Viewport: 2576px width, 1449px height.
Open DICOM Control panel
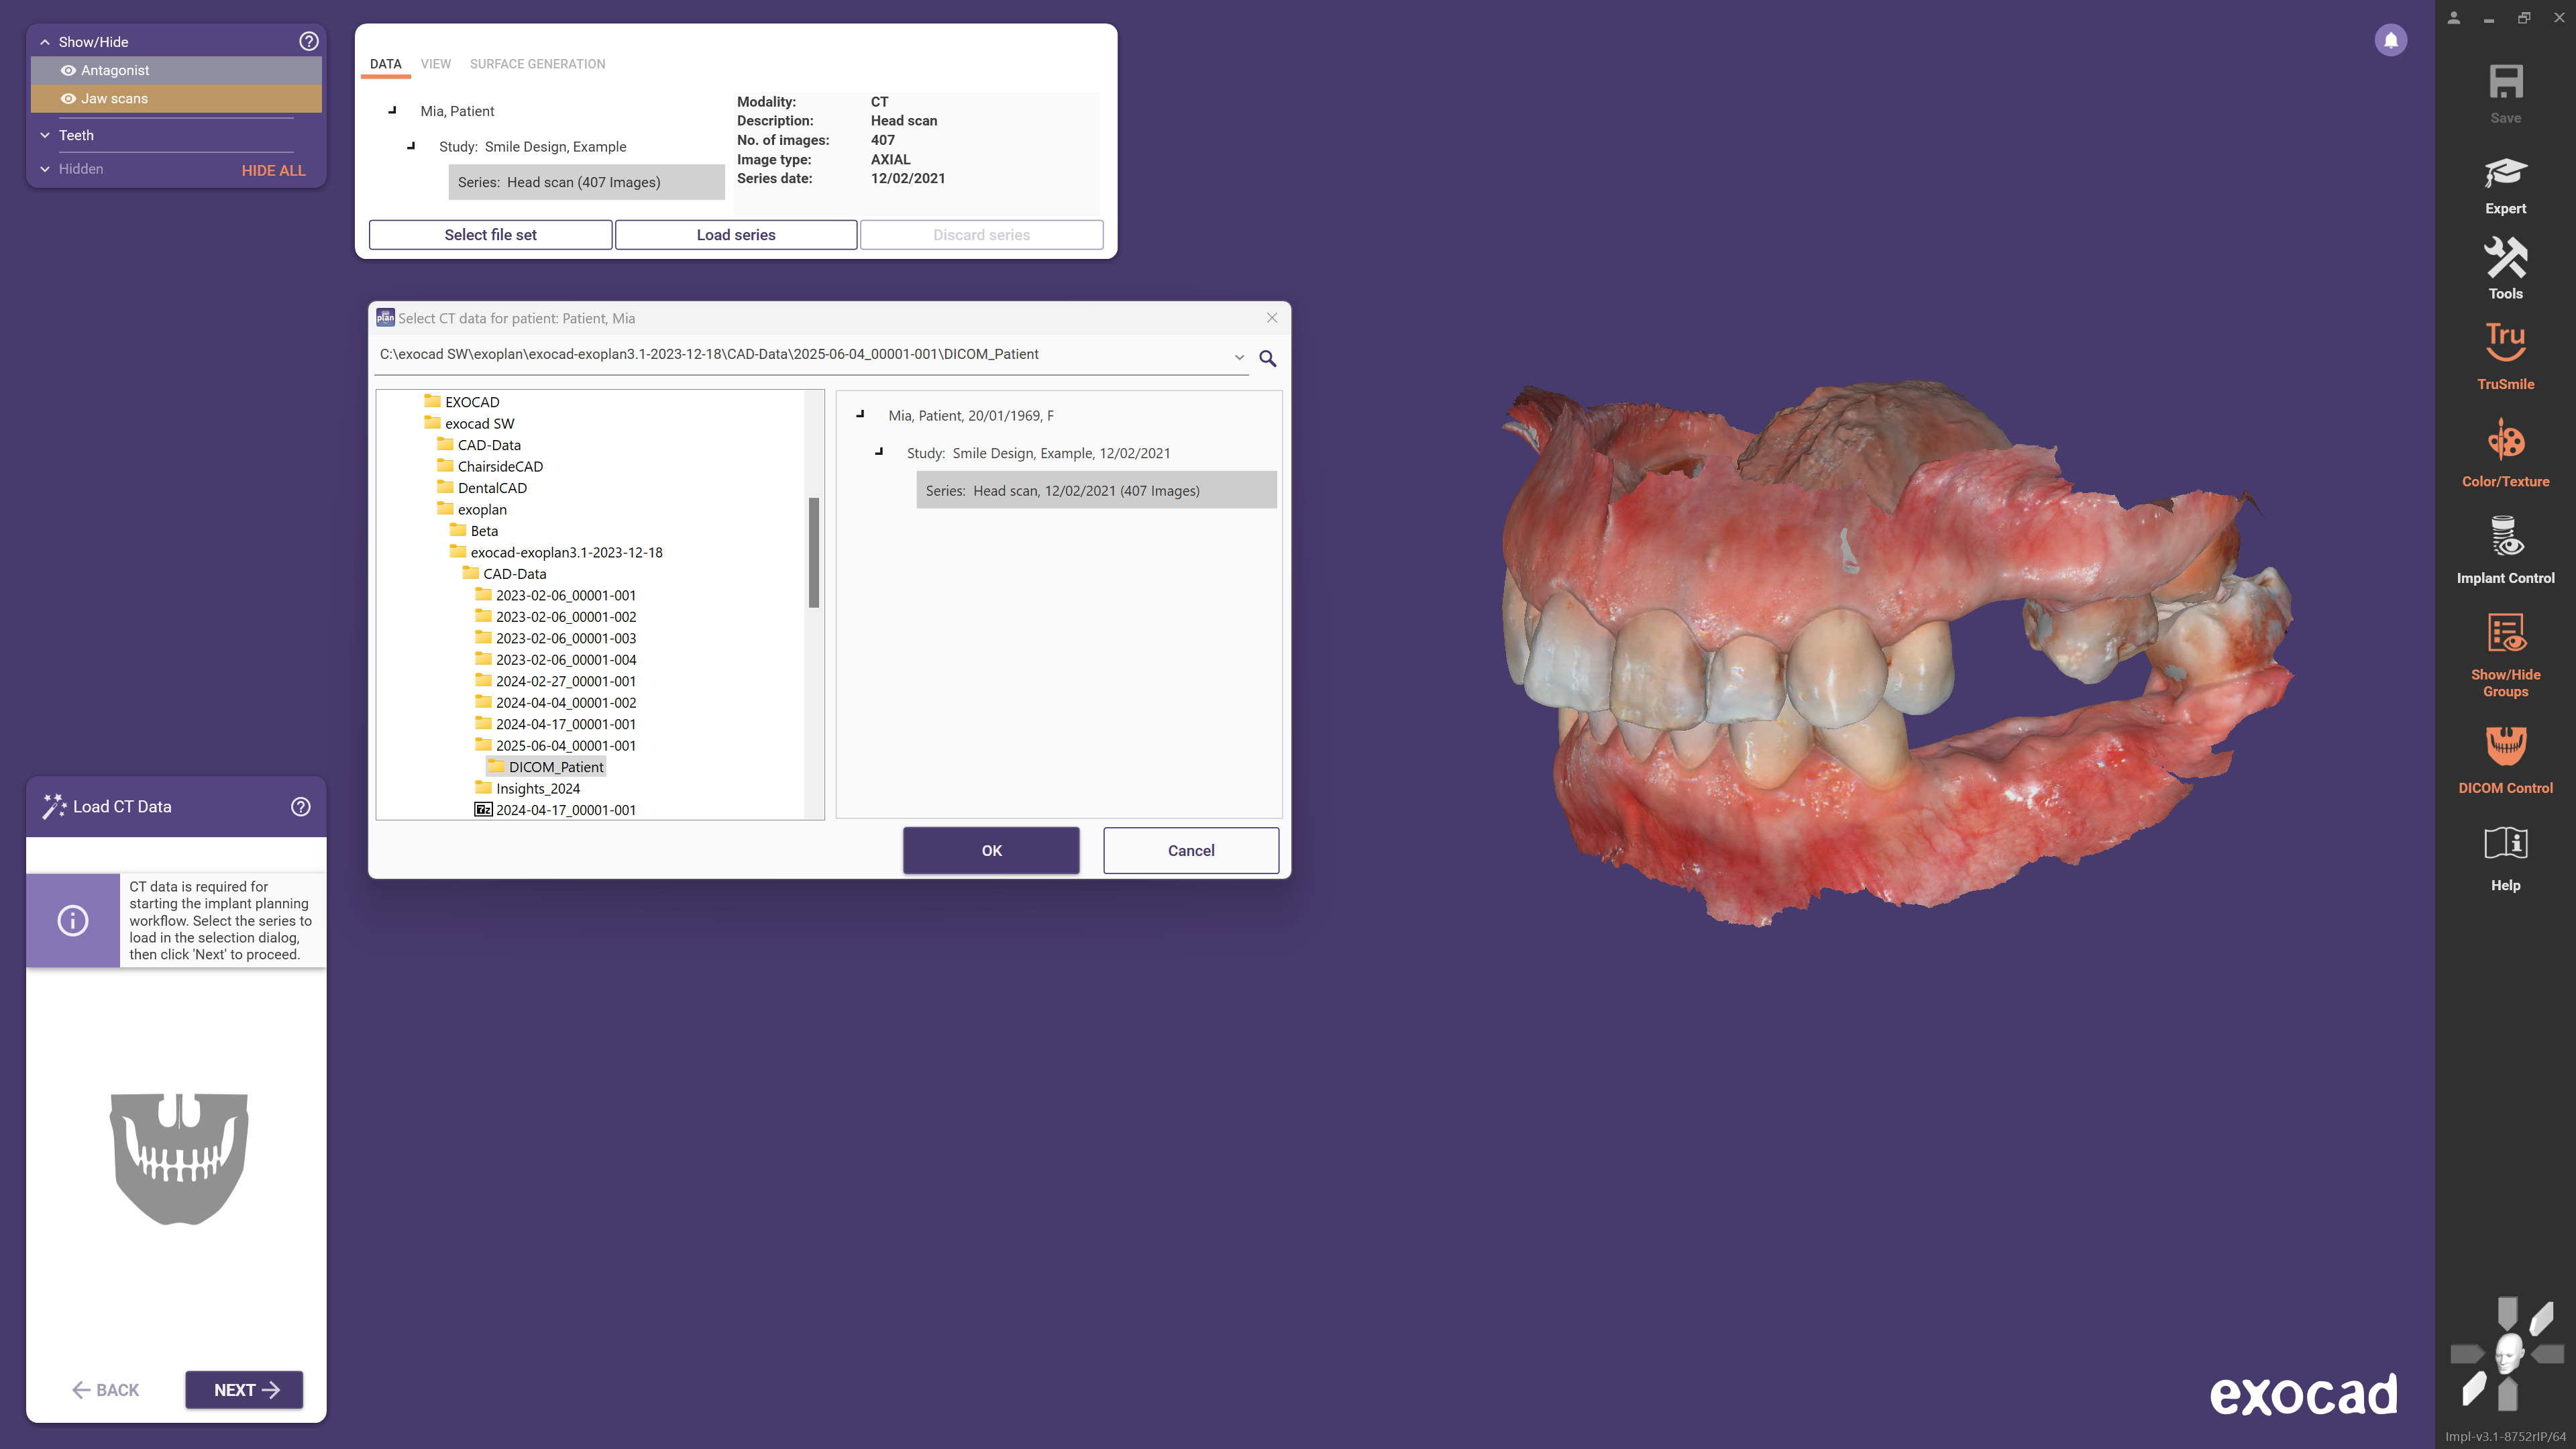2504,759
